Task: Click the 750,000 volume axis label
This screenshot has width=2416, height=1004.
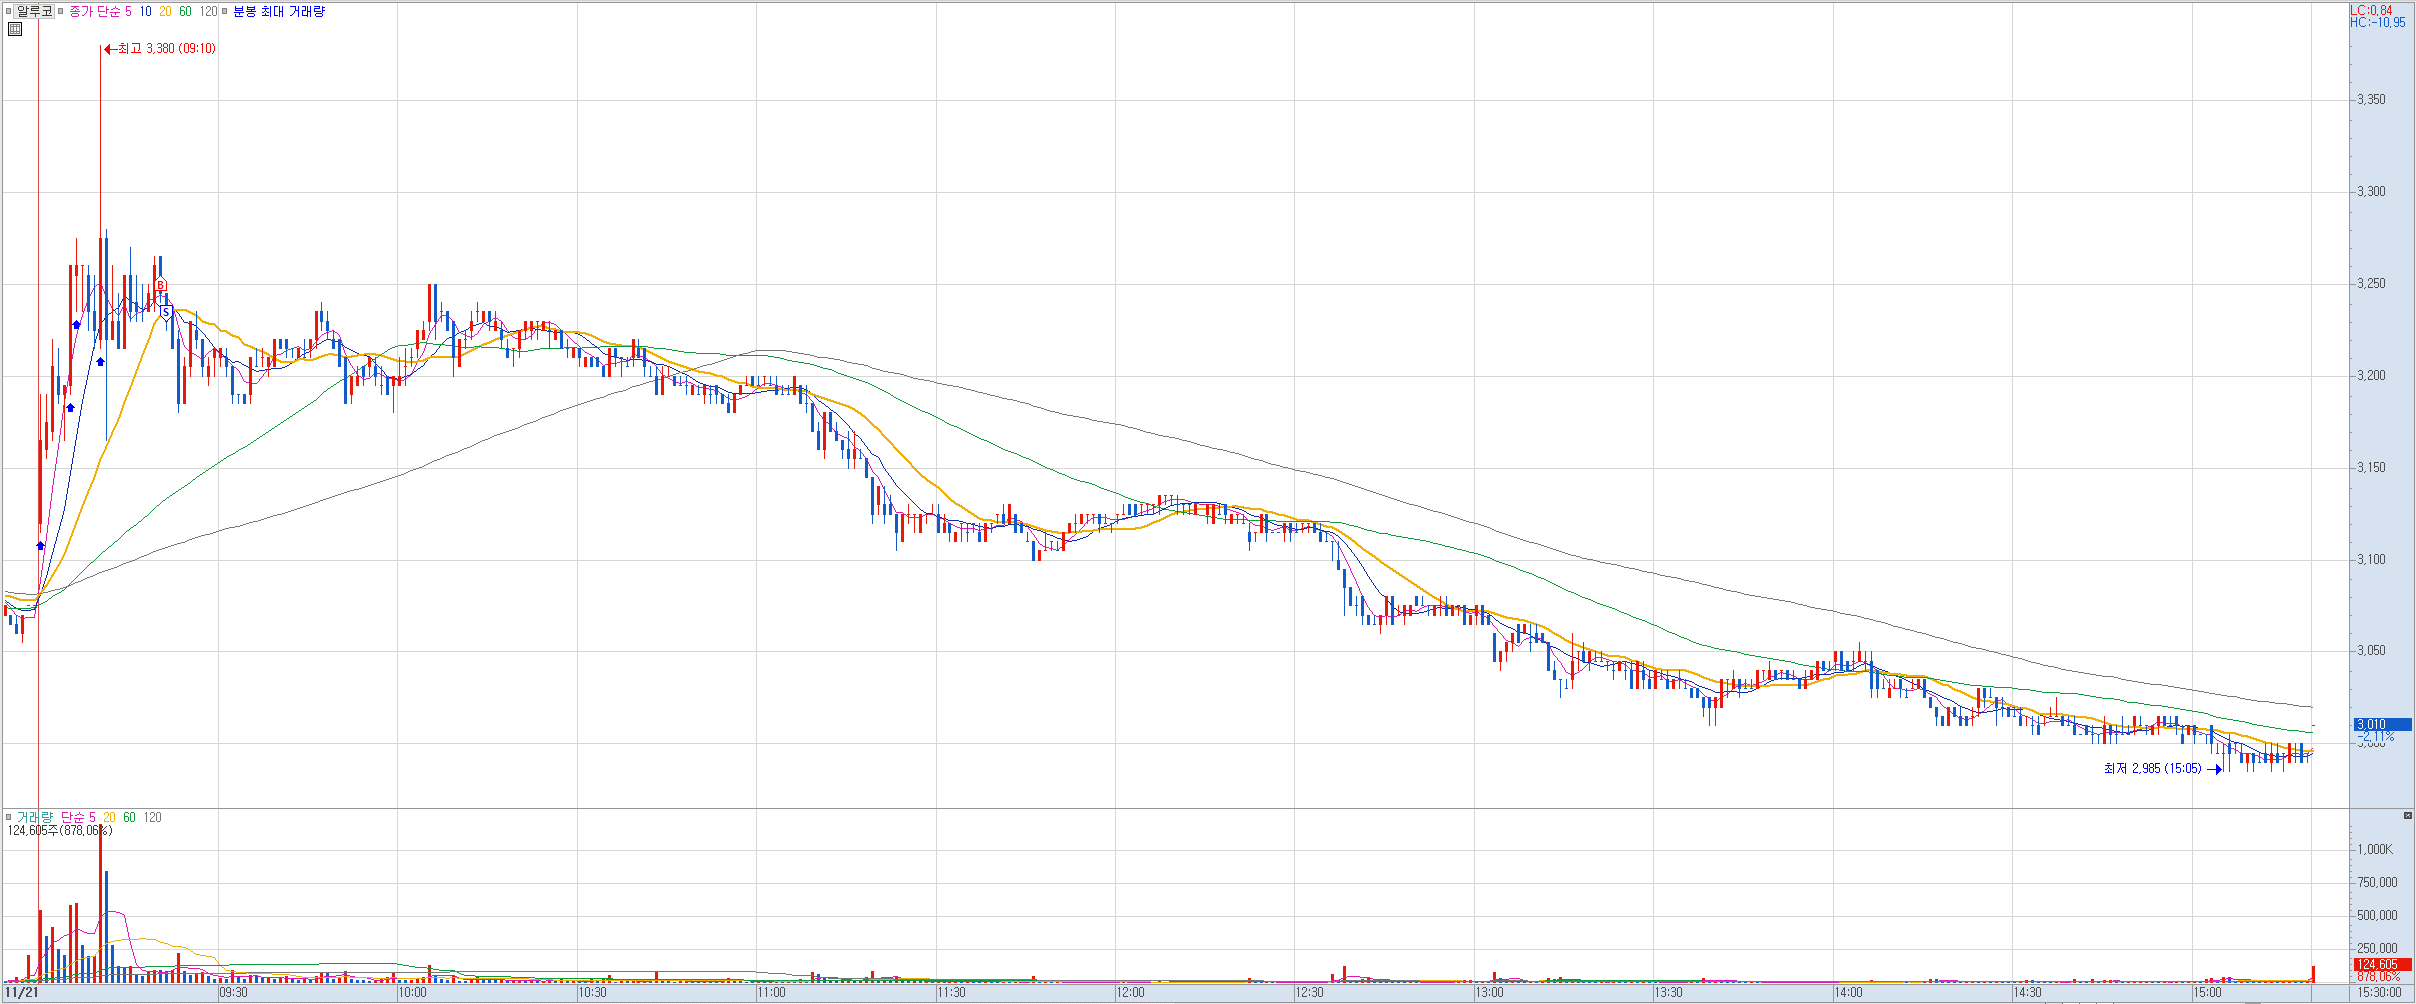Action: coord(2377,883)
